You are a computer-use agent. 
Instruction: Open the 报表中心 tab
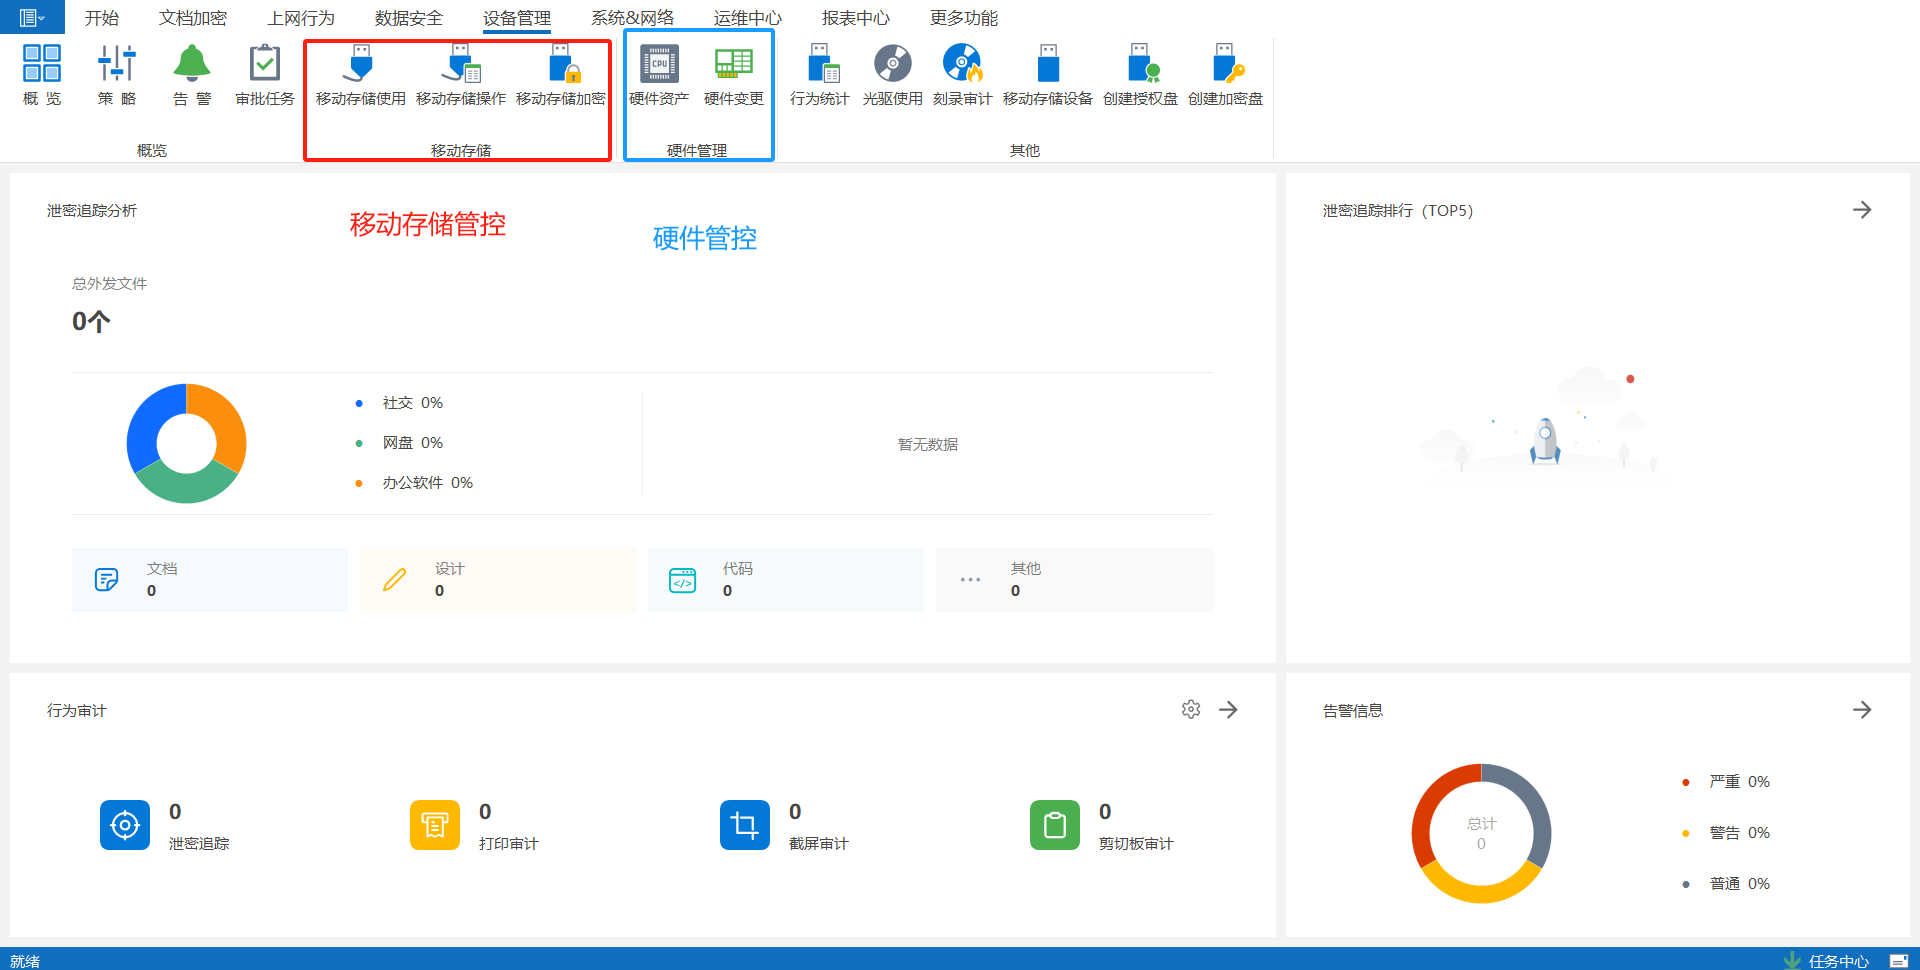click(856, 18)
